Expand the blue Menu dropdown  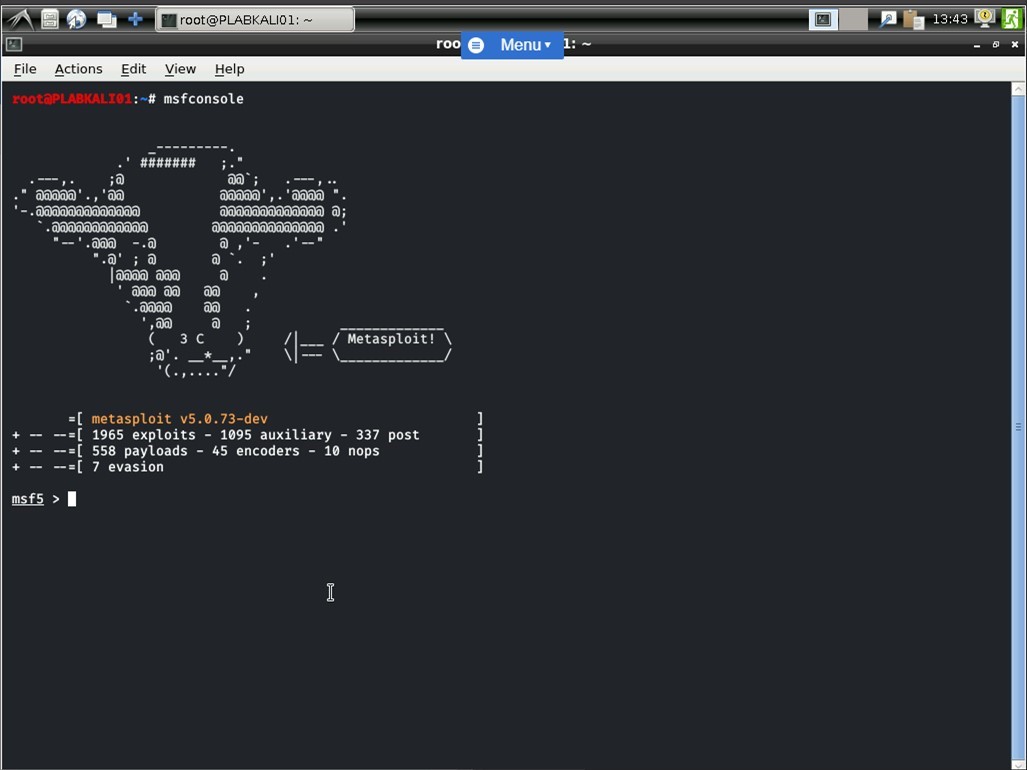512,45
